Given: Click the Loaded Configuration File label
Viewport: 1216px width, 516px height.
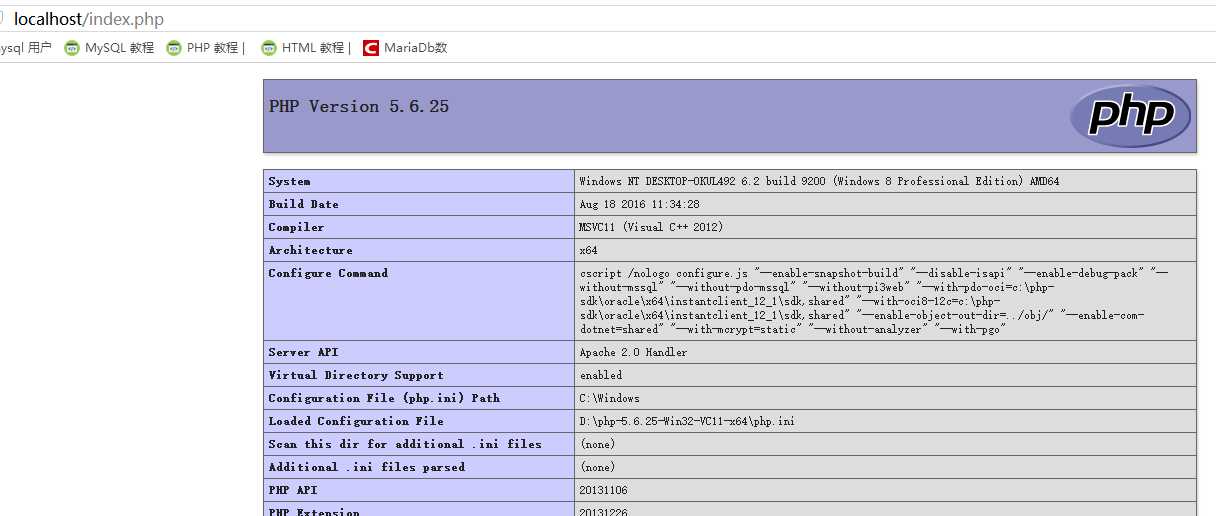Looking at the screenshot, I should [356, 421].
